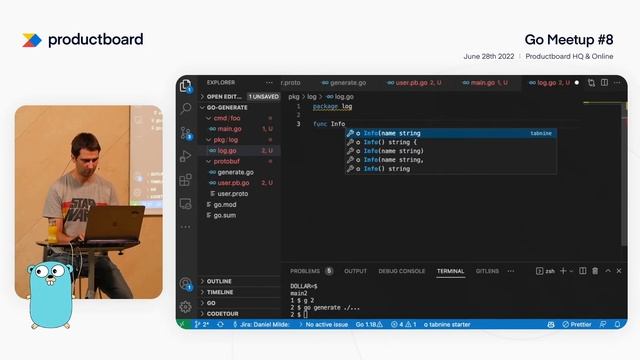Image resolution: width=640 pixels, height=360 pixels.
Task: Open the remote window indicator
Action: click(x=182, y=324)
